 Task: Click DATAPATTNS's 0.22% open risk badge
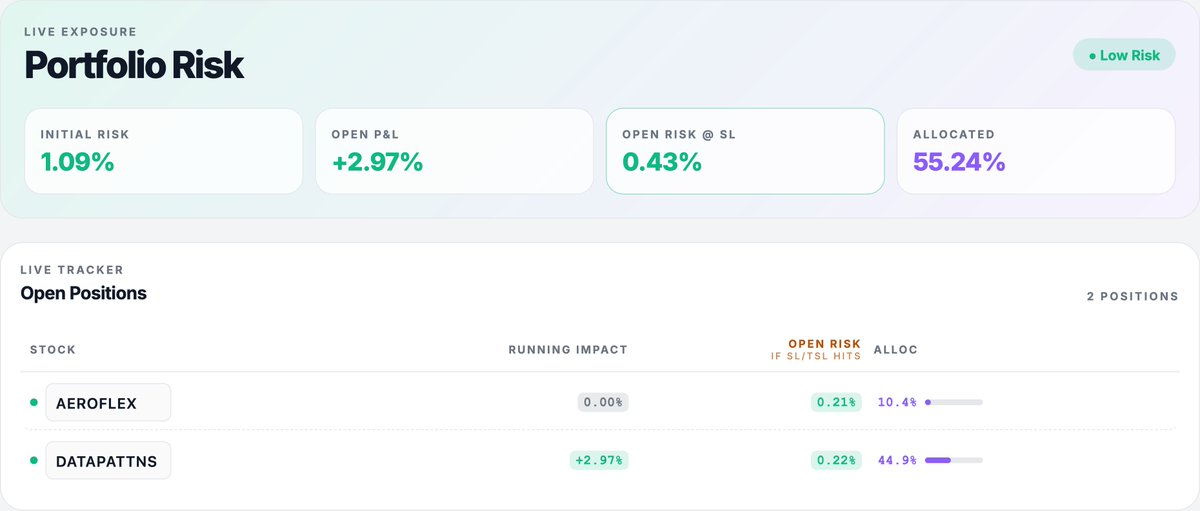(x=836, y=460)
